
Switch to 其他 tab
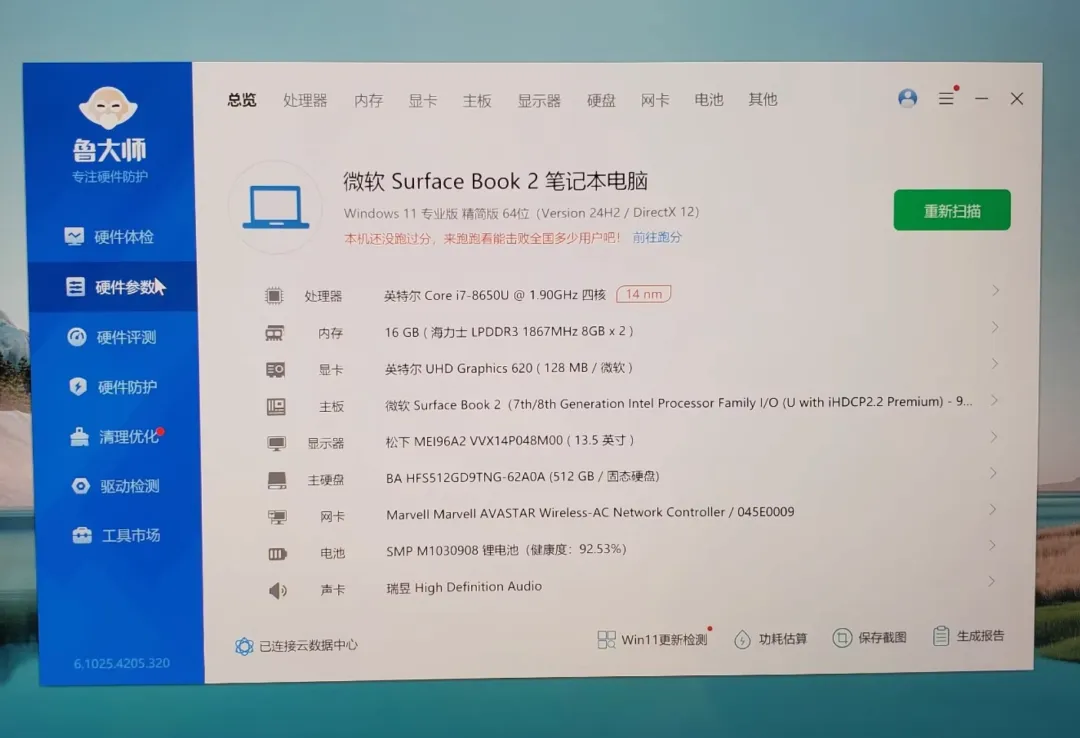(x=763, y=100)
